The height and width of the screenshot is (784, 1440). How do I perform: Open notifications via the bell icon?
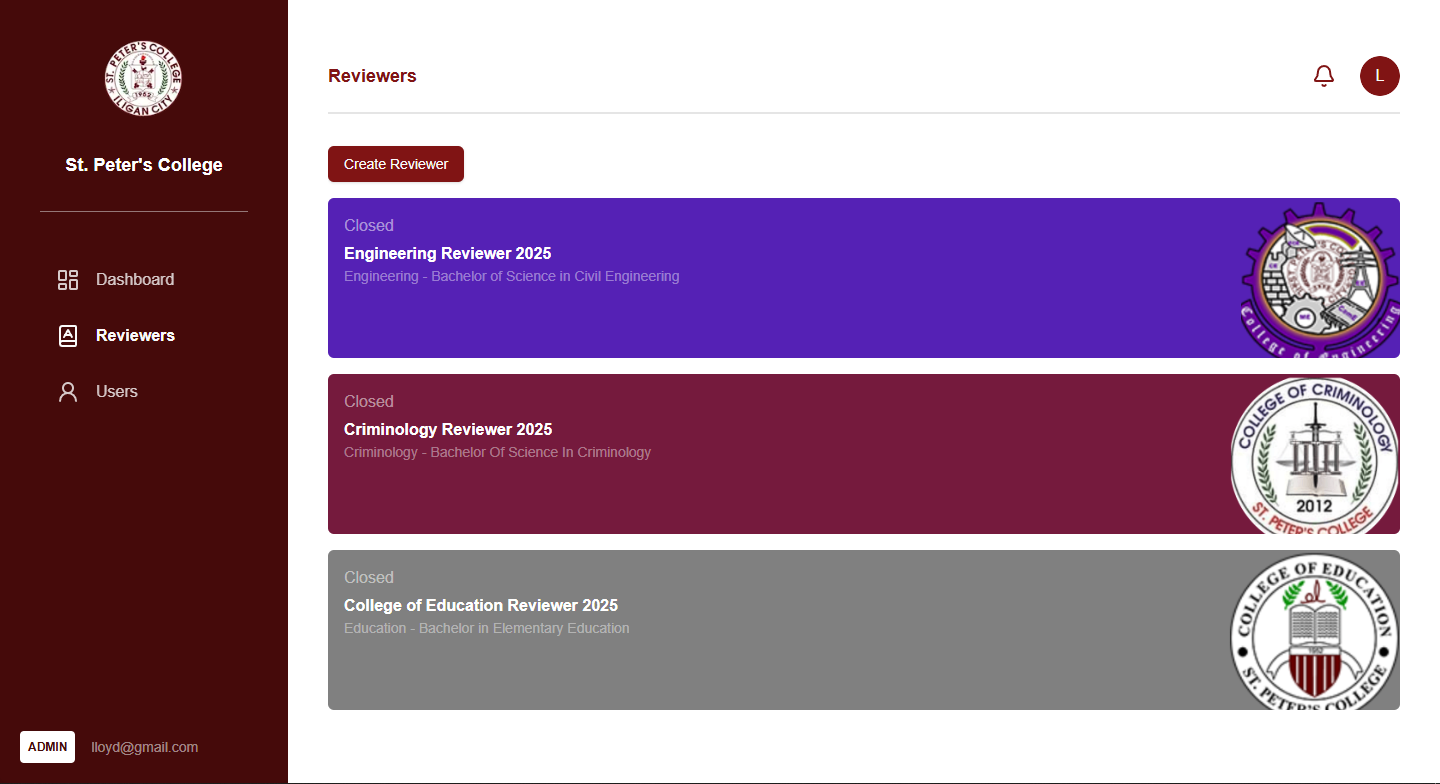(1324, 76)
